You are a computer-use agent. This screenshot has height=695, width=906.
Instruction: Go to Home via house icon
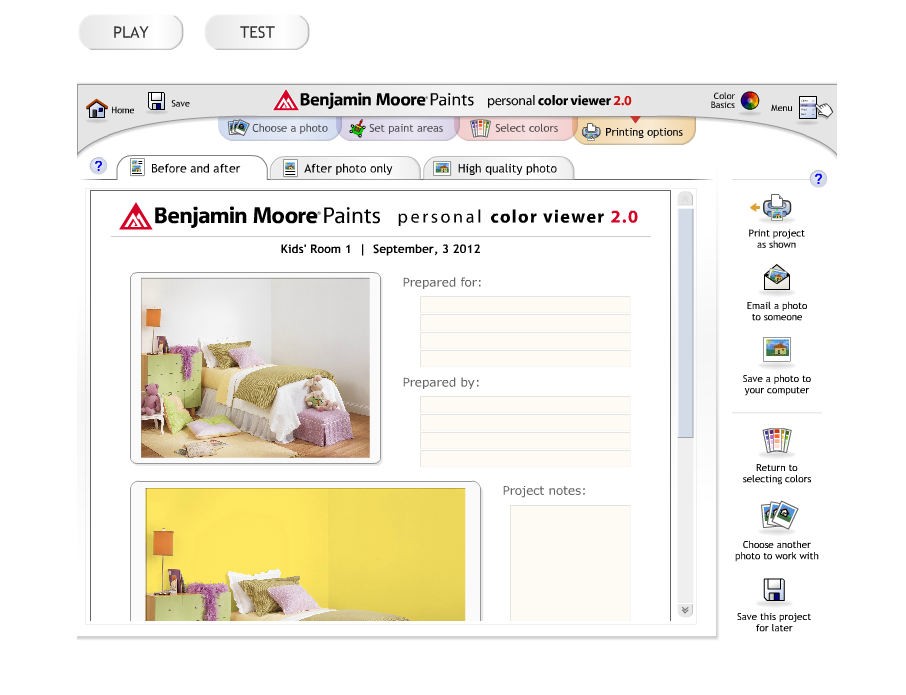coord(96,109)
